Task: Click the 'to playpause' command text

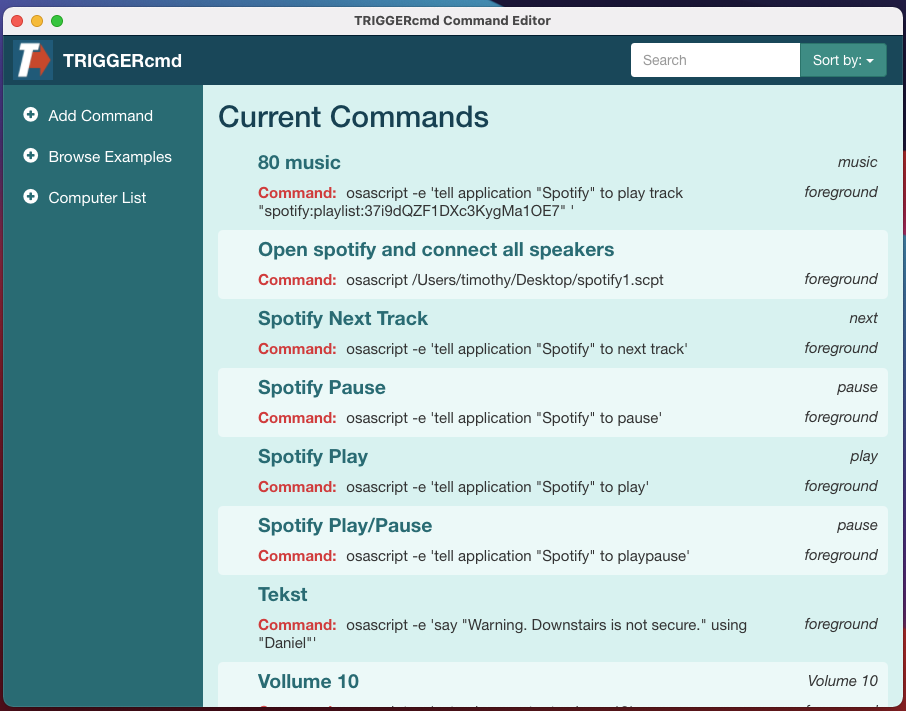Action: tap(518, 556)
